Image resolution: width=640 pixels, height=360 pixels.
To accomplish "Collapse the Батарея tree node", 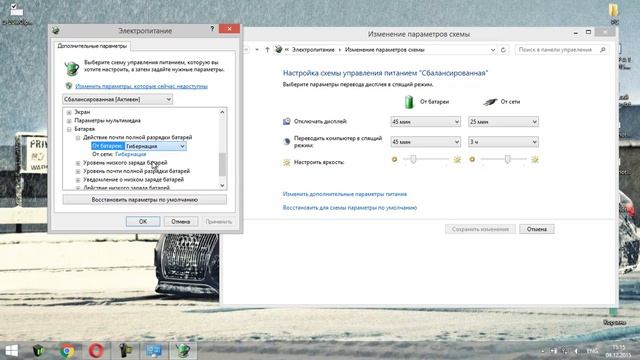I will click(69, 129).
